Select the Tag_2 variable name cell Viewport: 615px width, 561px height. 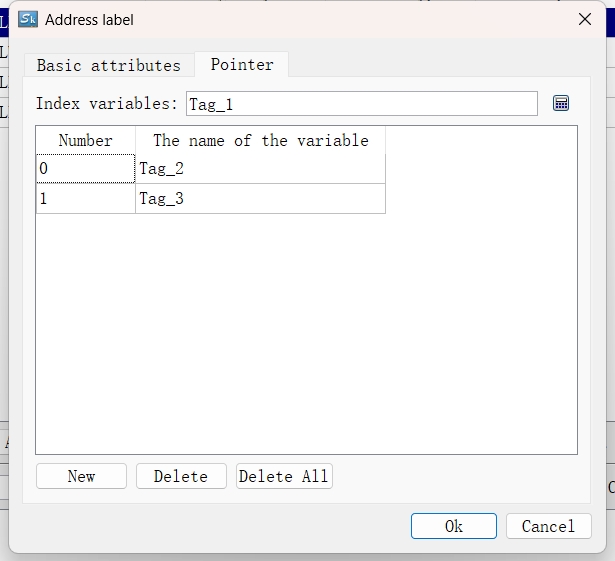tap(260, 169)
